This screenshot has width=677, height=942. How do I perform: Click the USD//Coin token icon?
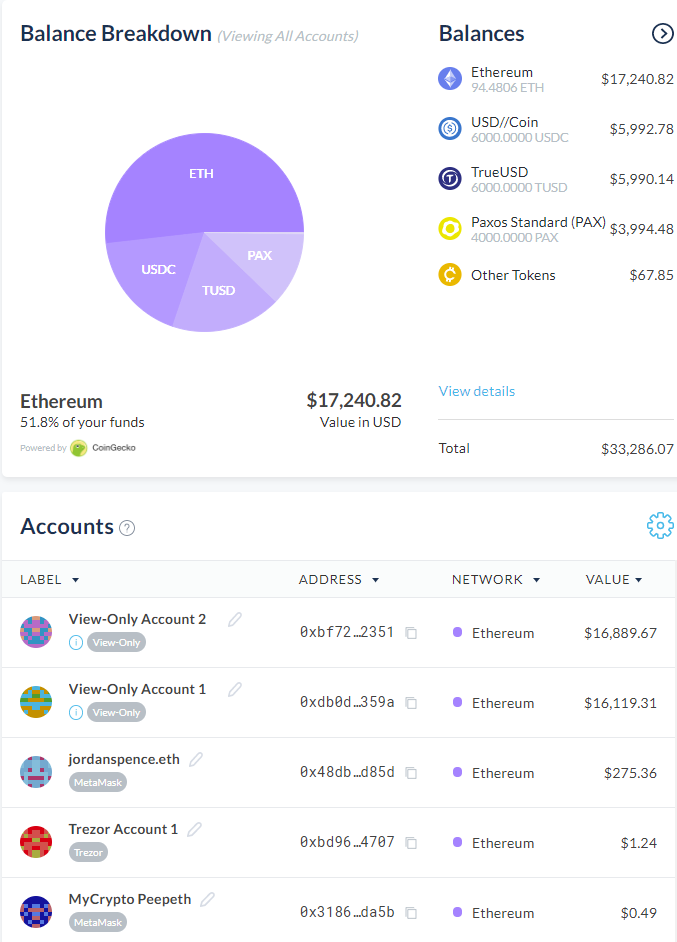point(450,129)
